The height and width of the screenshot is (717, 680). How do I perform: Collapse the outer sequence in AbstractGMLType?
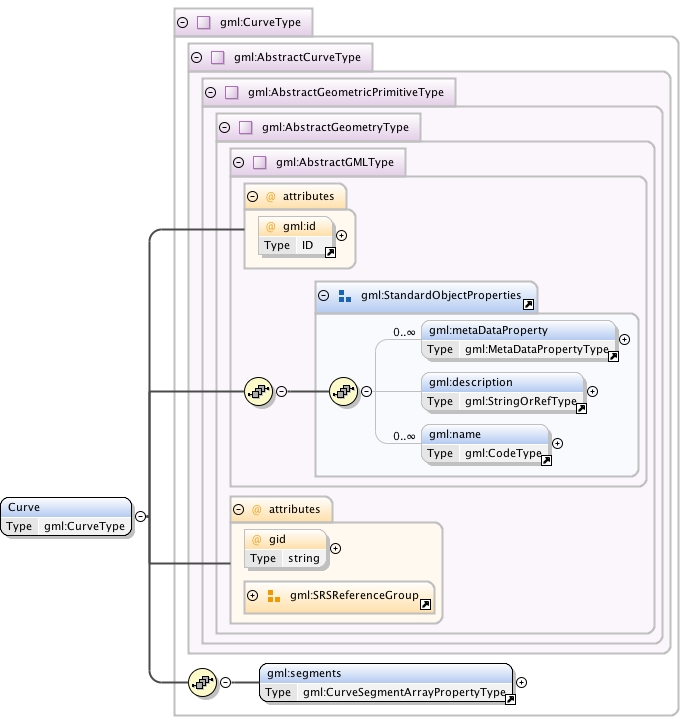282,391
